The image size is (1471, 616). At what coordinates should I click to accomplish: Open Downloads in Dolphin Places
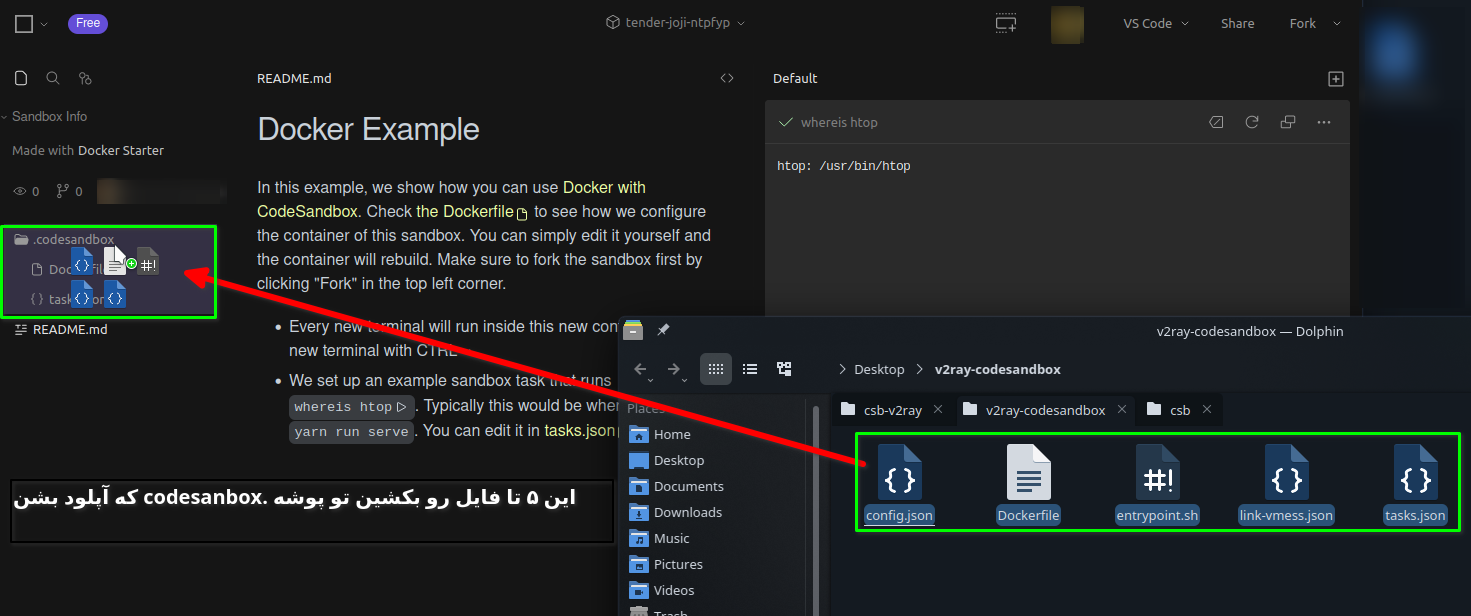pyautogui.click(x=676, y=513)
